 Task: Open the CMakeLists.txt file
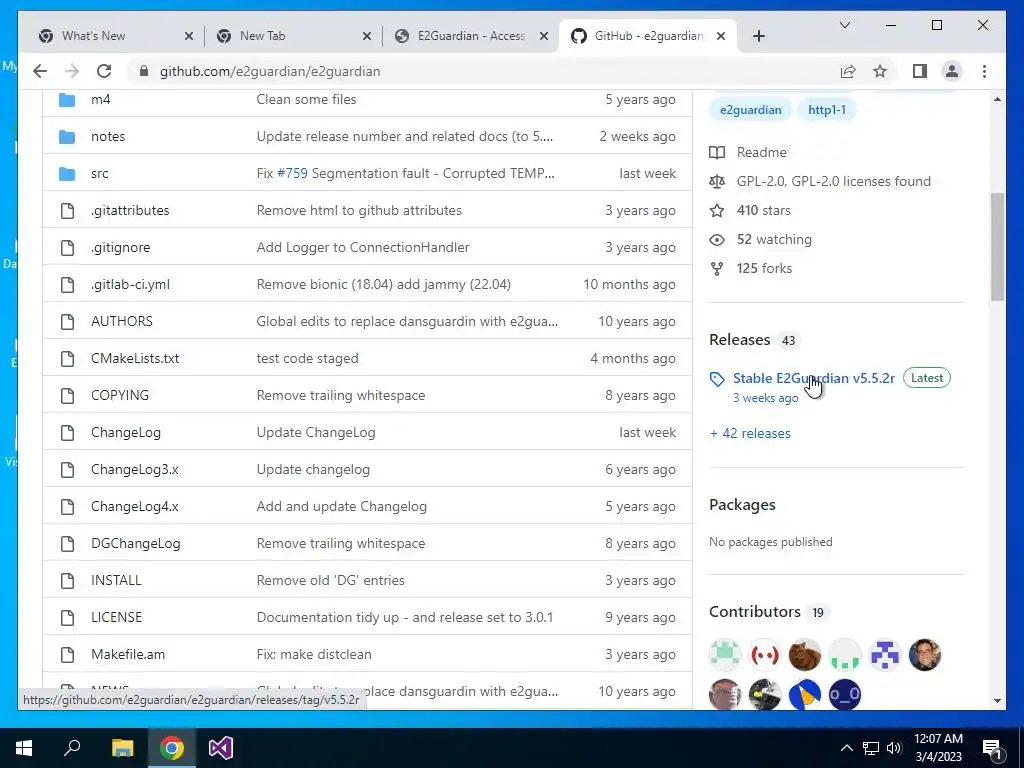(135, 359)
